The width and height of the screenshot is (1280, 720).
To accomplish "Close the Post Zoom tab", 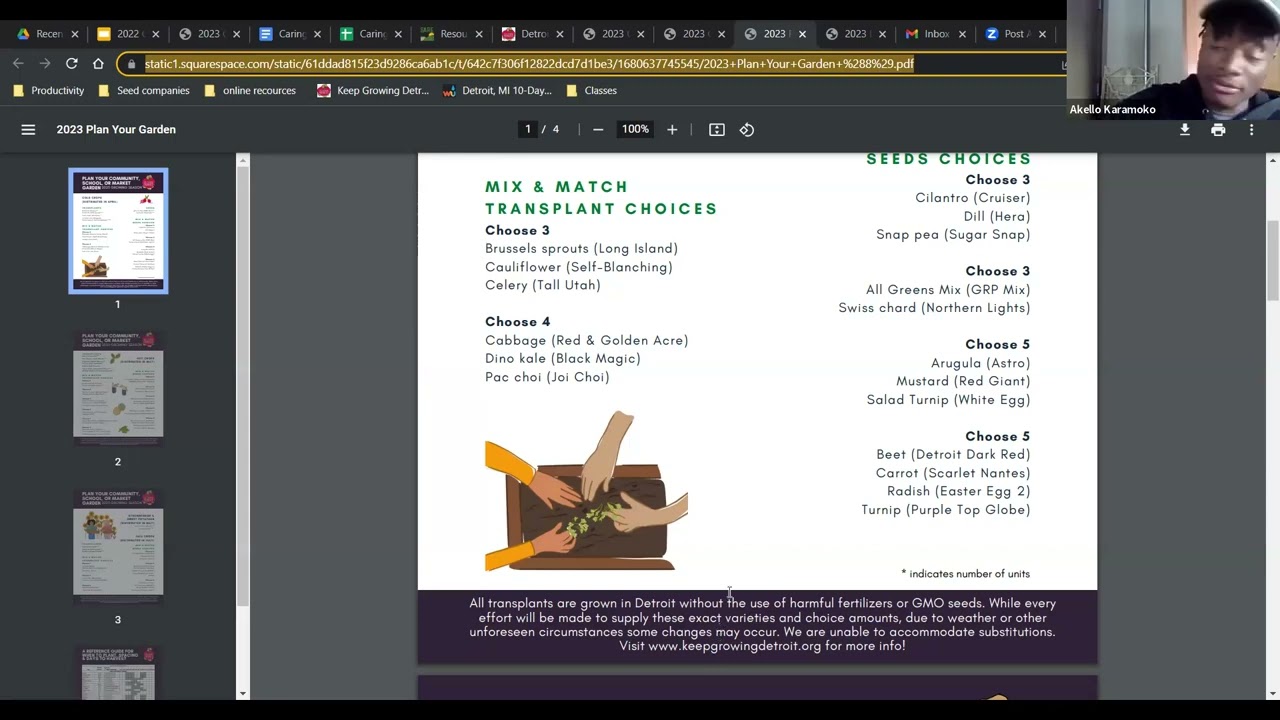I will click(x=1042, y=34).
